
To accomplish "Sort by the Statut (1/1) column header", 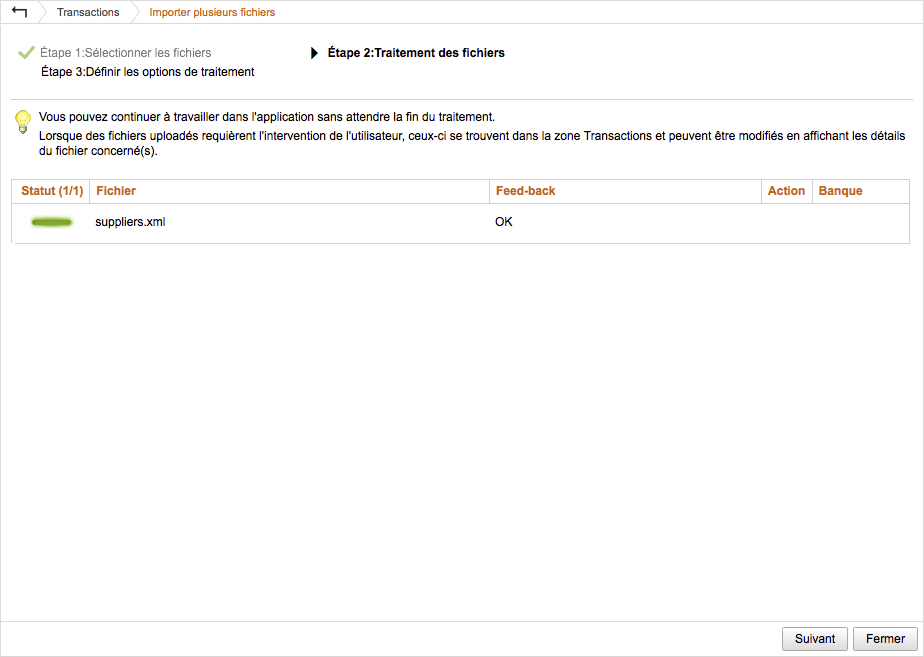I will click(52, 191).
